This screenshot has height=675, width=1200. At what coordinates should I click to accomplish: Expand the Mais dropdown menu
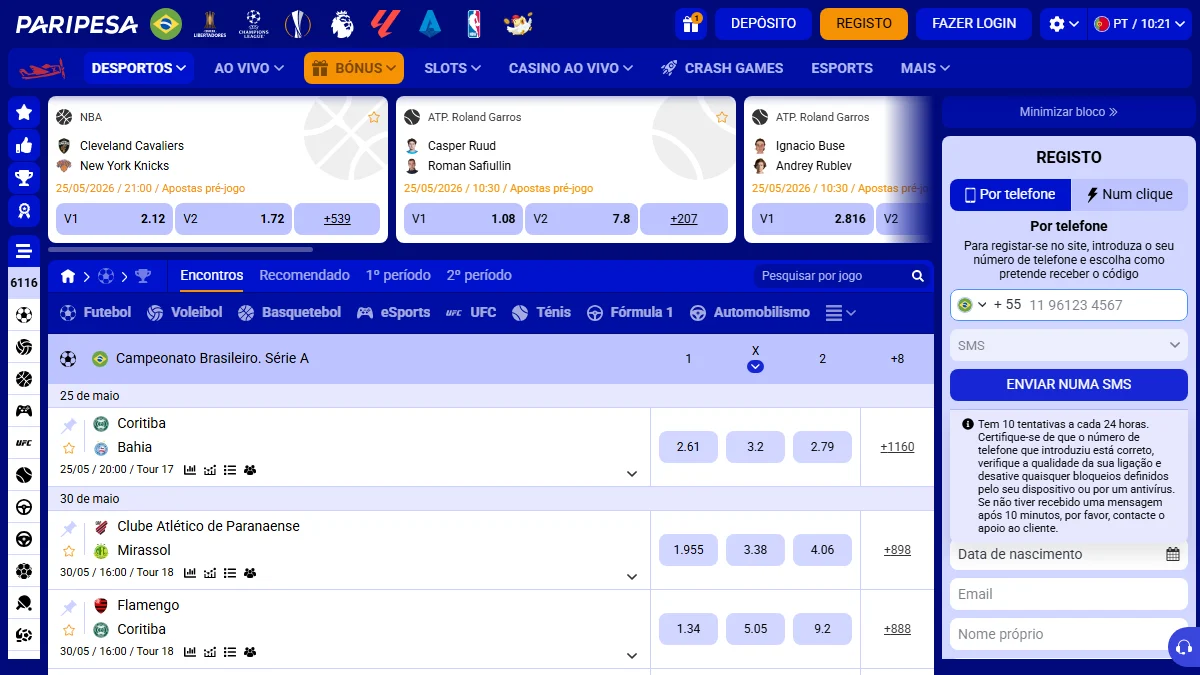click(925, 68)
